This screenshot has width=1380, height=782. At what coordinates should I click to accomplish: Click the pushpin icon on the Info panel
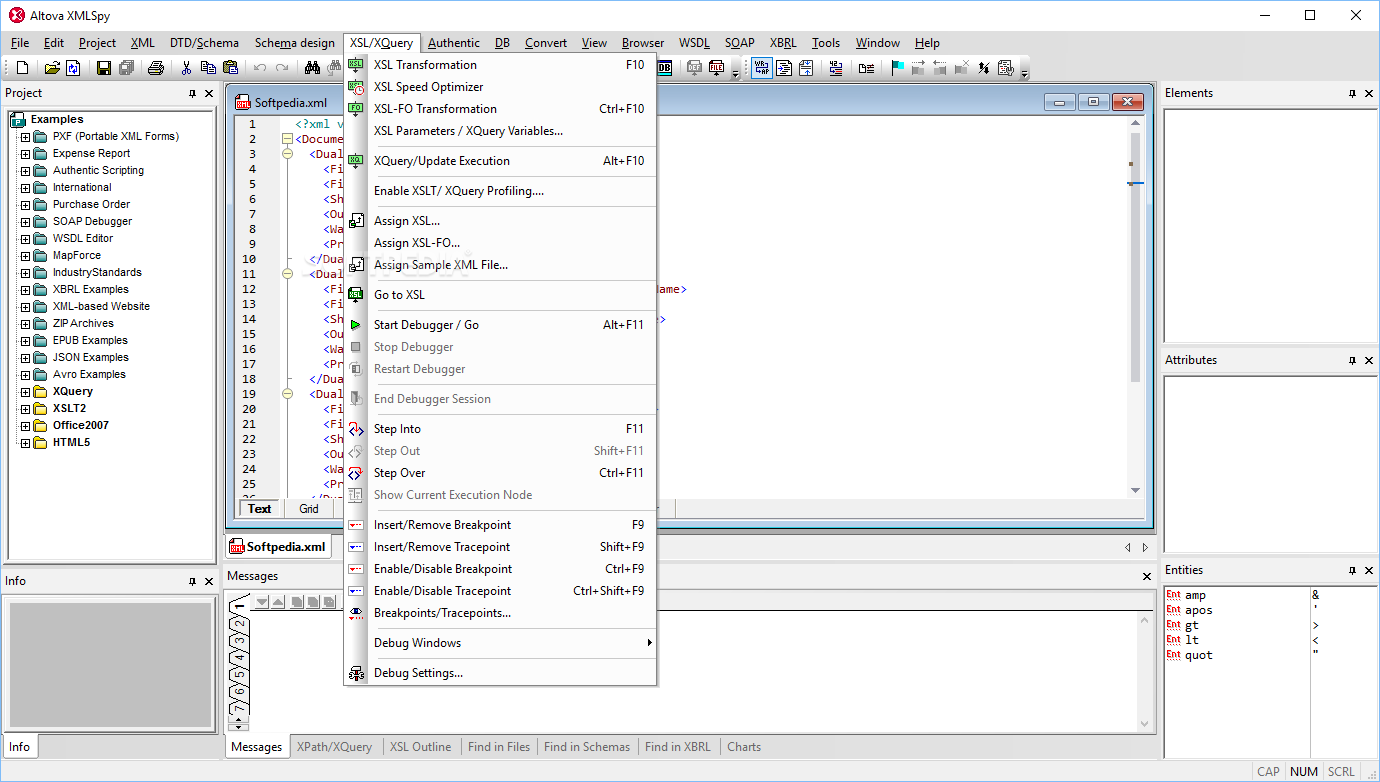pos(192,581)
